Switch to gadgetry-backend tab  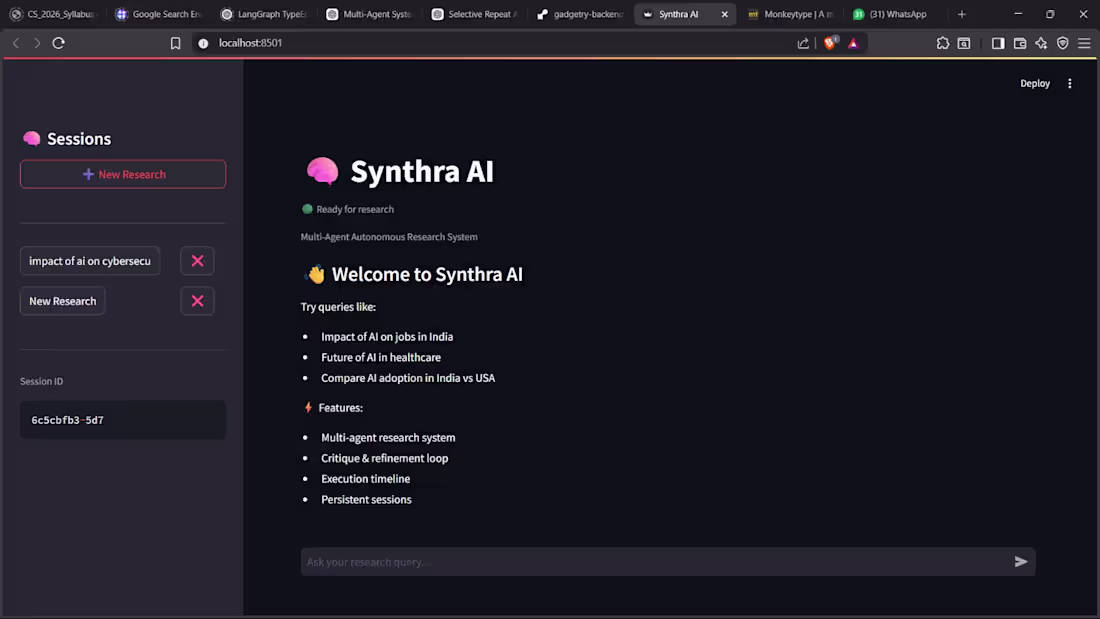579,14
